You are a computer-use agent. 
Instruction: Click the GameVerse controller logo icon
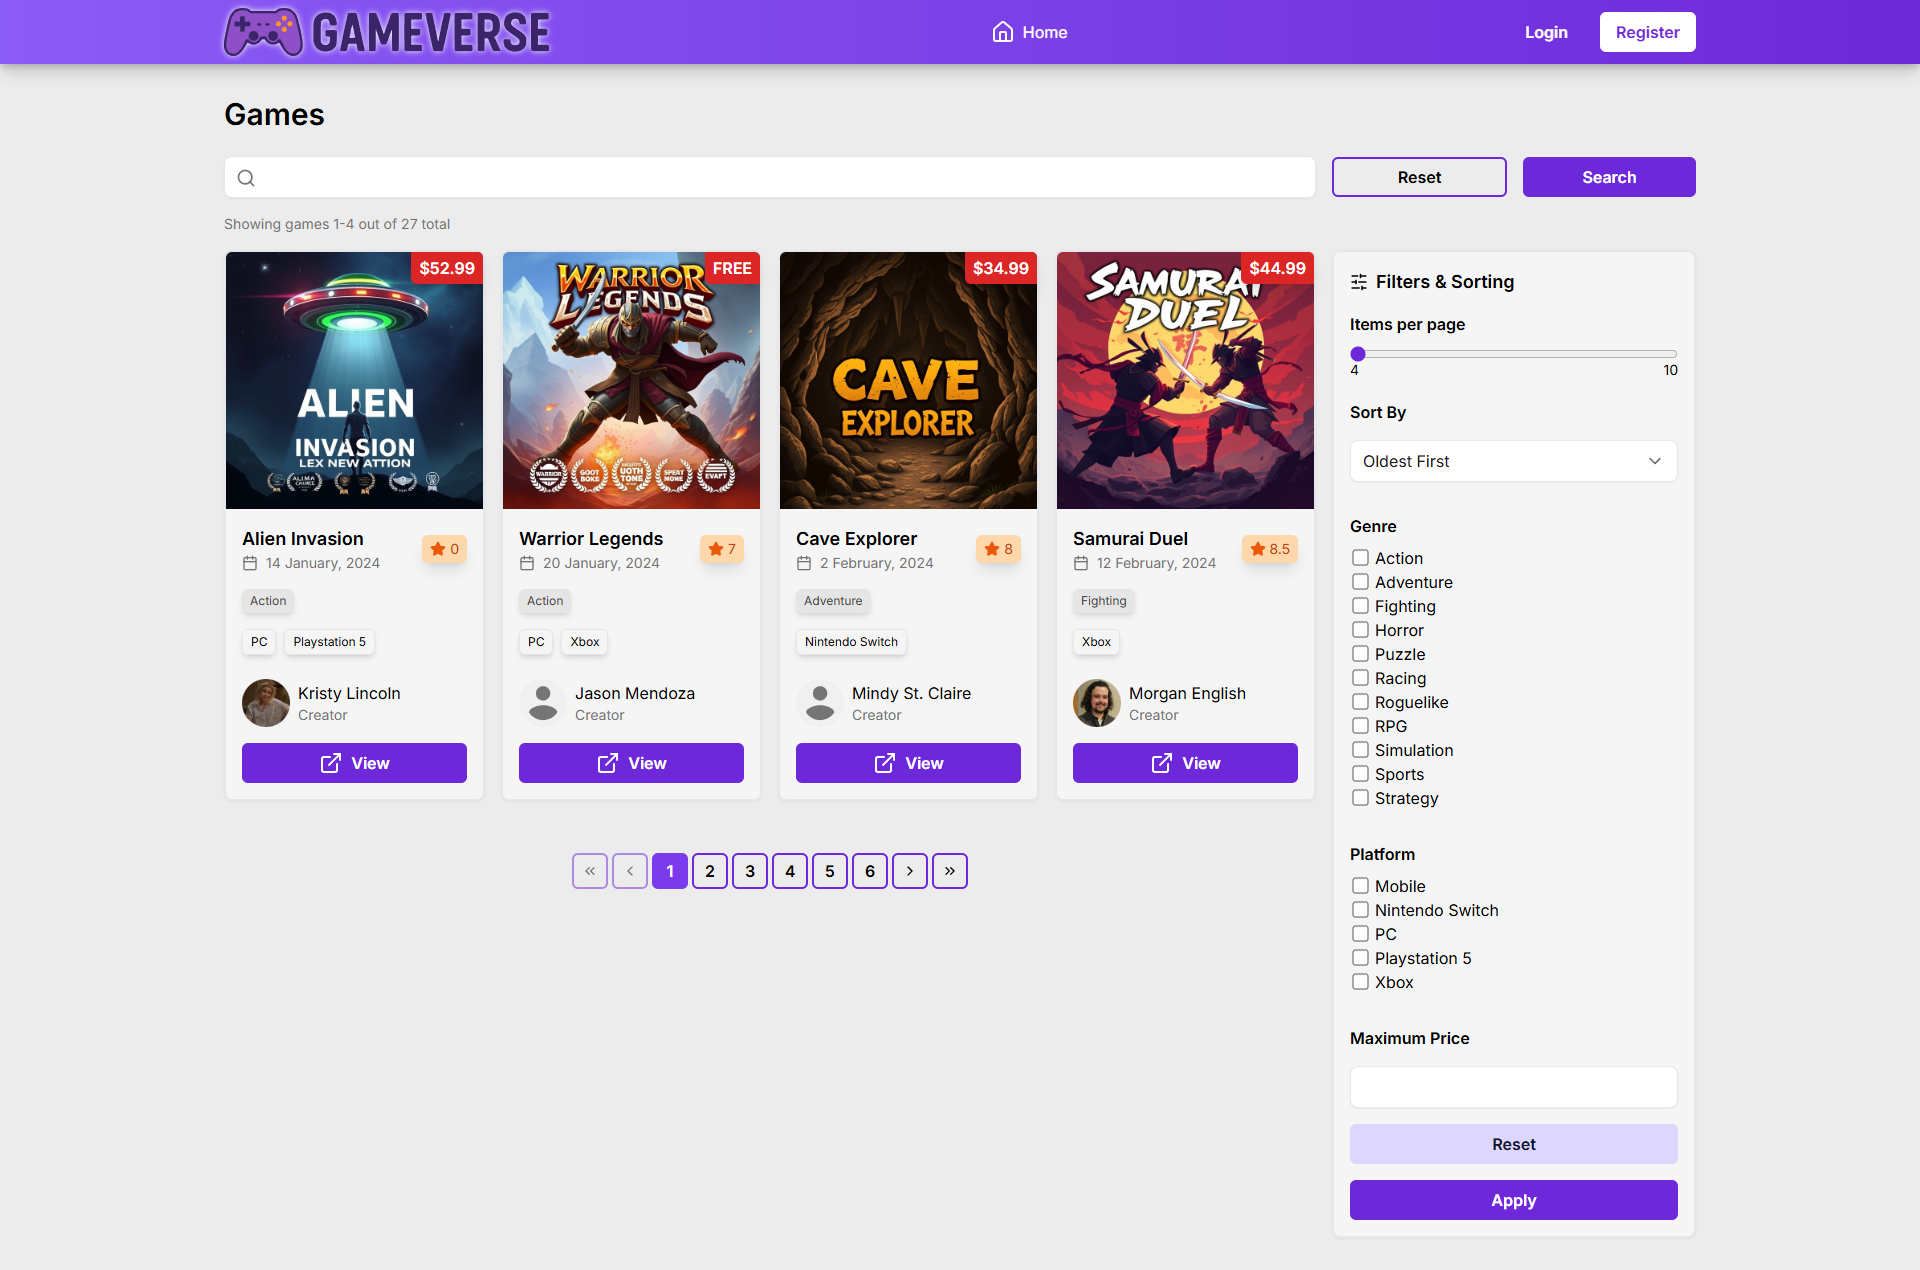point(263,32)
